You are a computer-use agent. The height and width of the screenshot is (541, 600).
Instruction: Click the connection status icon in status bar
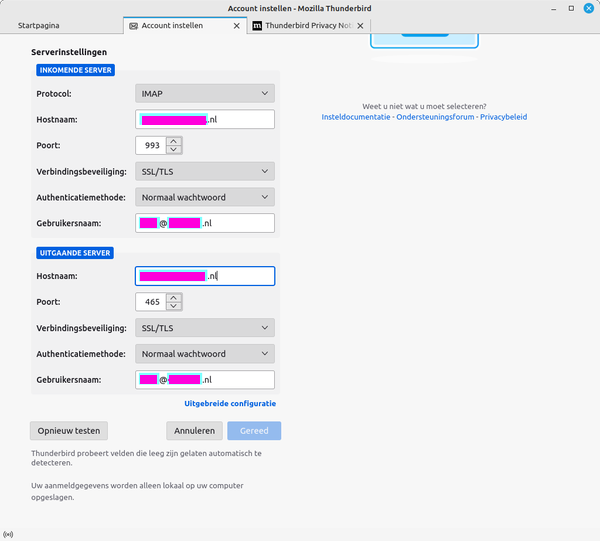8,533
